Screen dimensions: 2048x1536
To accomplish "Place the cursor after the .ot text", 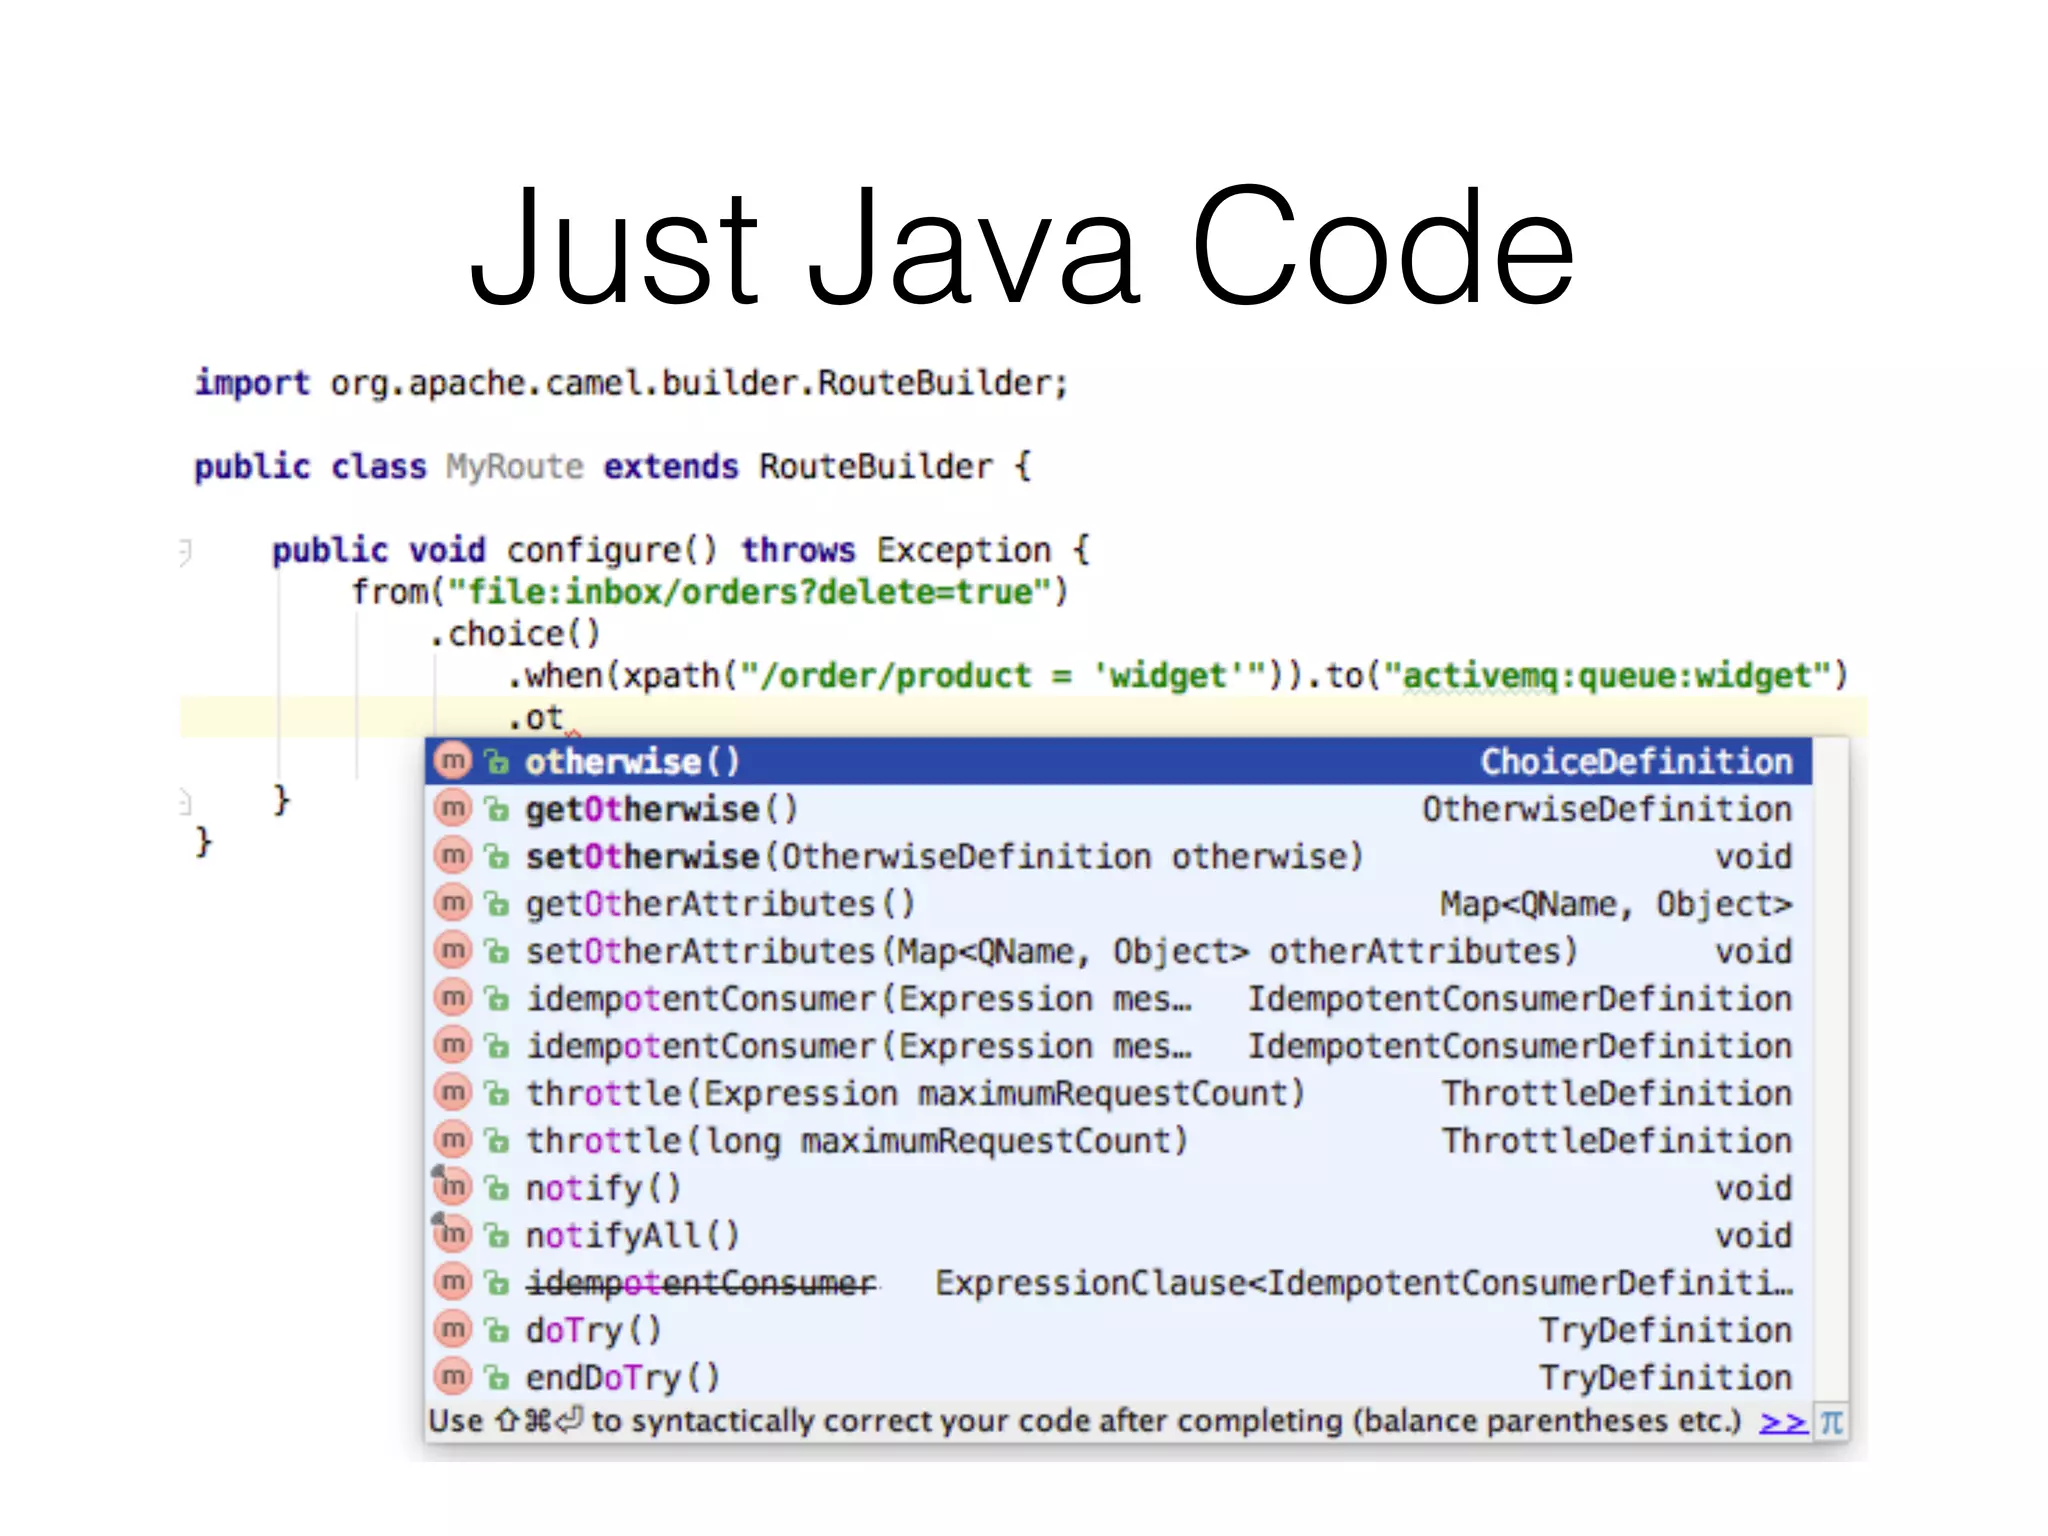I will click(565, 718).
